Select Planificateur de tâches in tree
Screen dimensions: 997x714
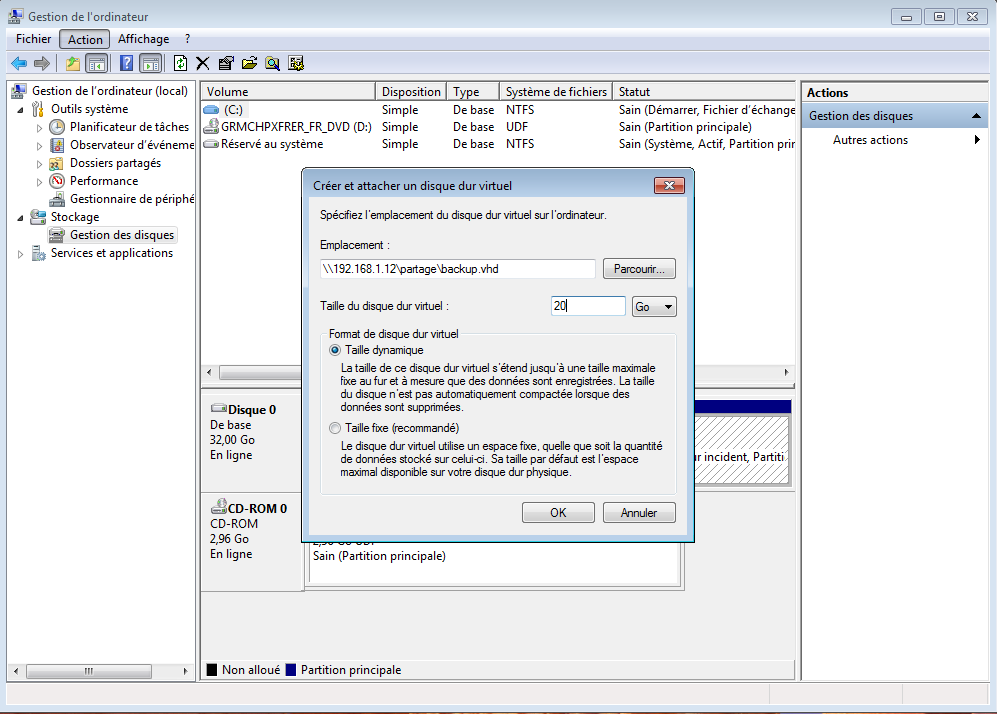click(129, 127)
